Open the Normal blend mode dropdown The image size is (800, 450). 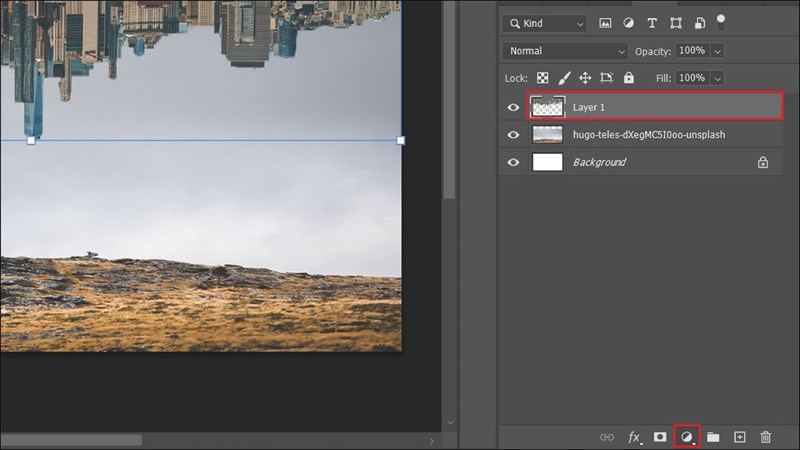point(565,51)
